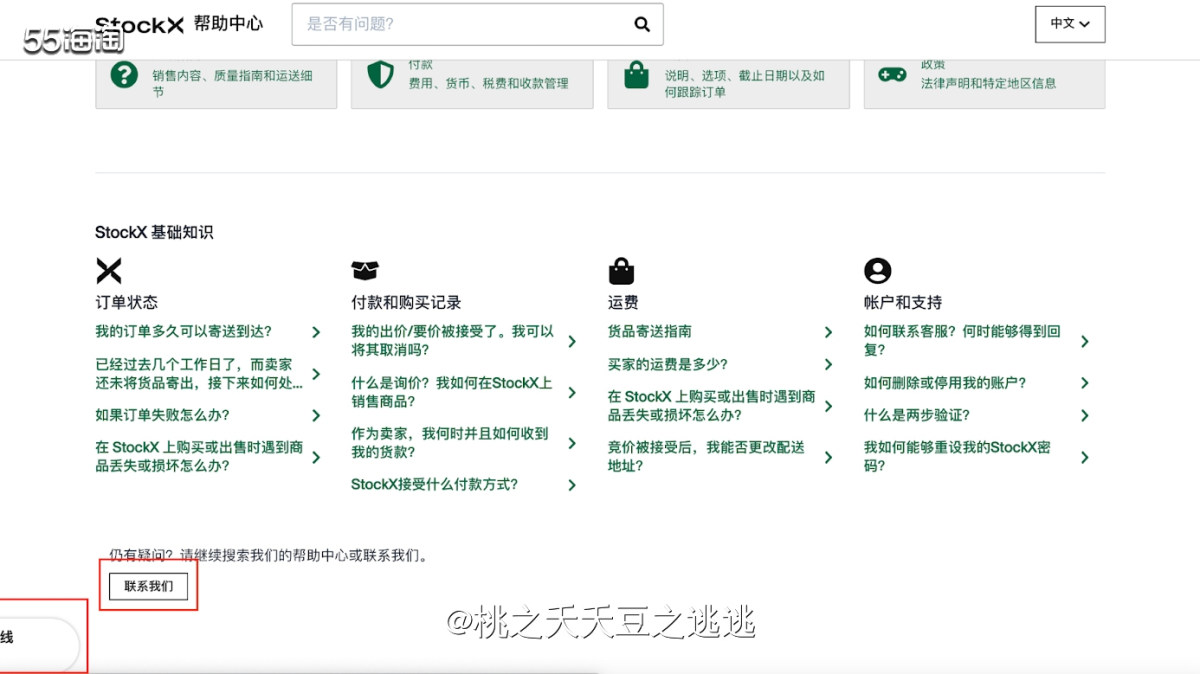Click chevron next to 如何删除或停用我的账户

1084,383
